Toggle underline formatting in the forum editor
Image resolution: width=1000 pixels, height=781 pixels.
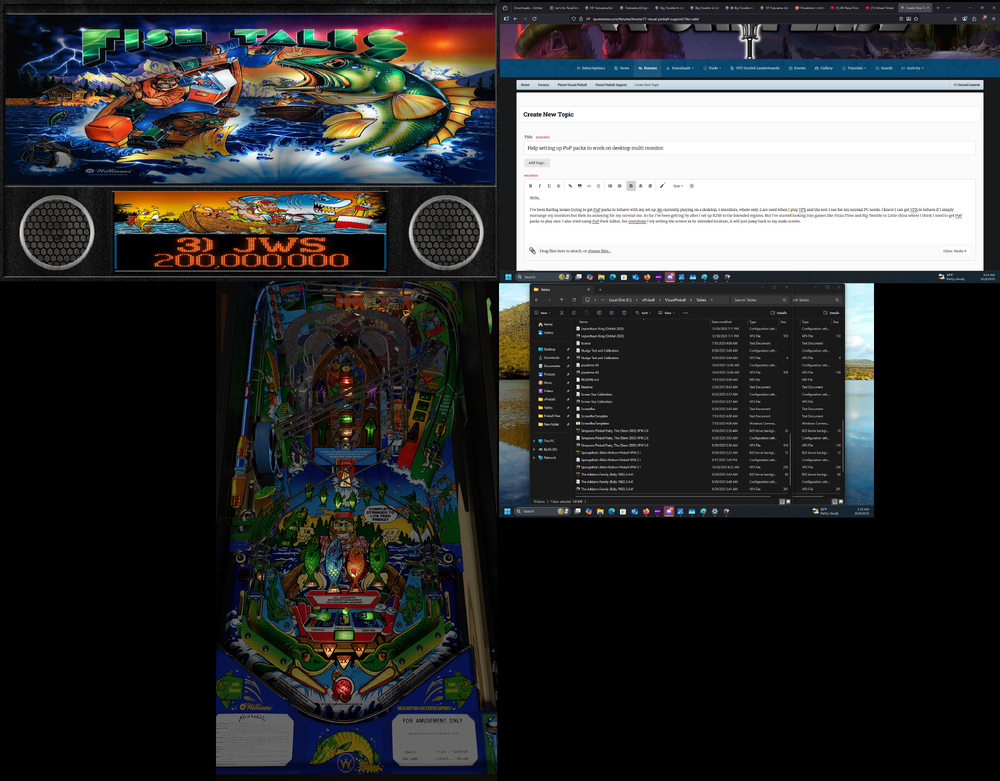point(549,186)
